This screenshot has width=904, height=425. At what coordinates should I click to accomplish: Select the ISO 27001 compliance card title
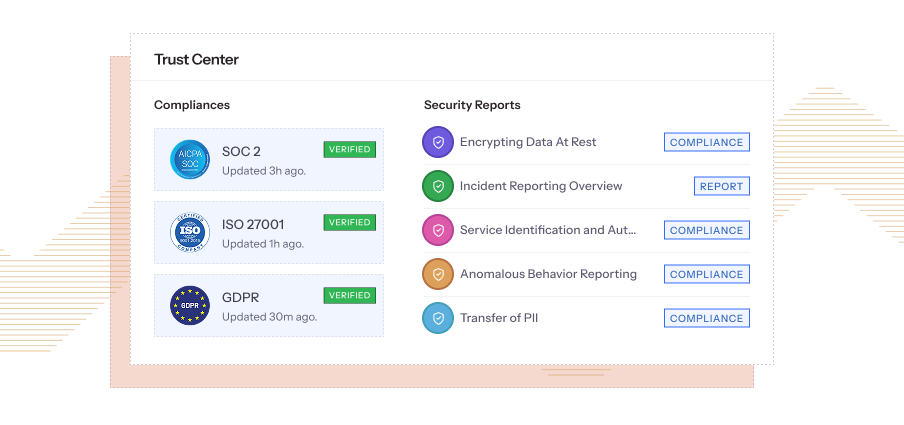[253, 224]
